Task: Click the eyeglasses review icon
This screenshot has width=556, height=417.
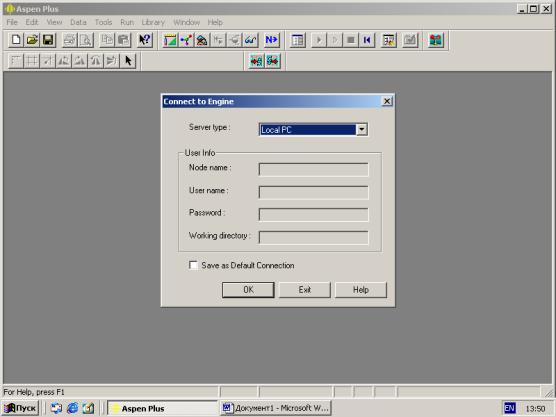Action: 250,40
